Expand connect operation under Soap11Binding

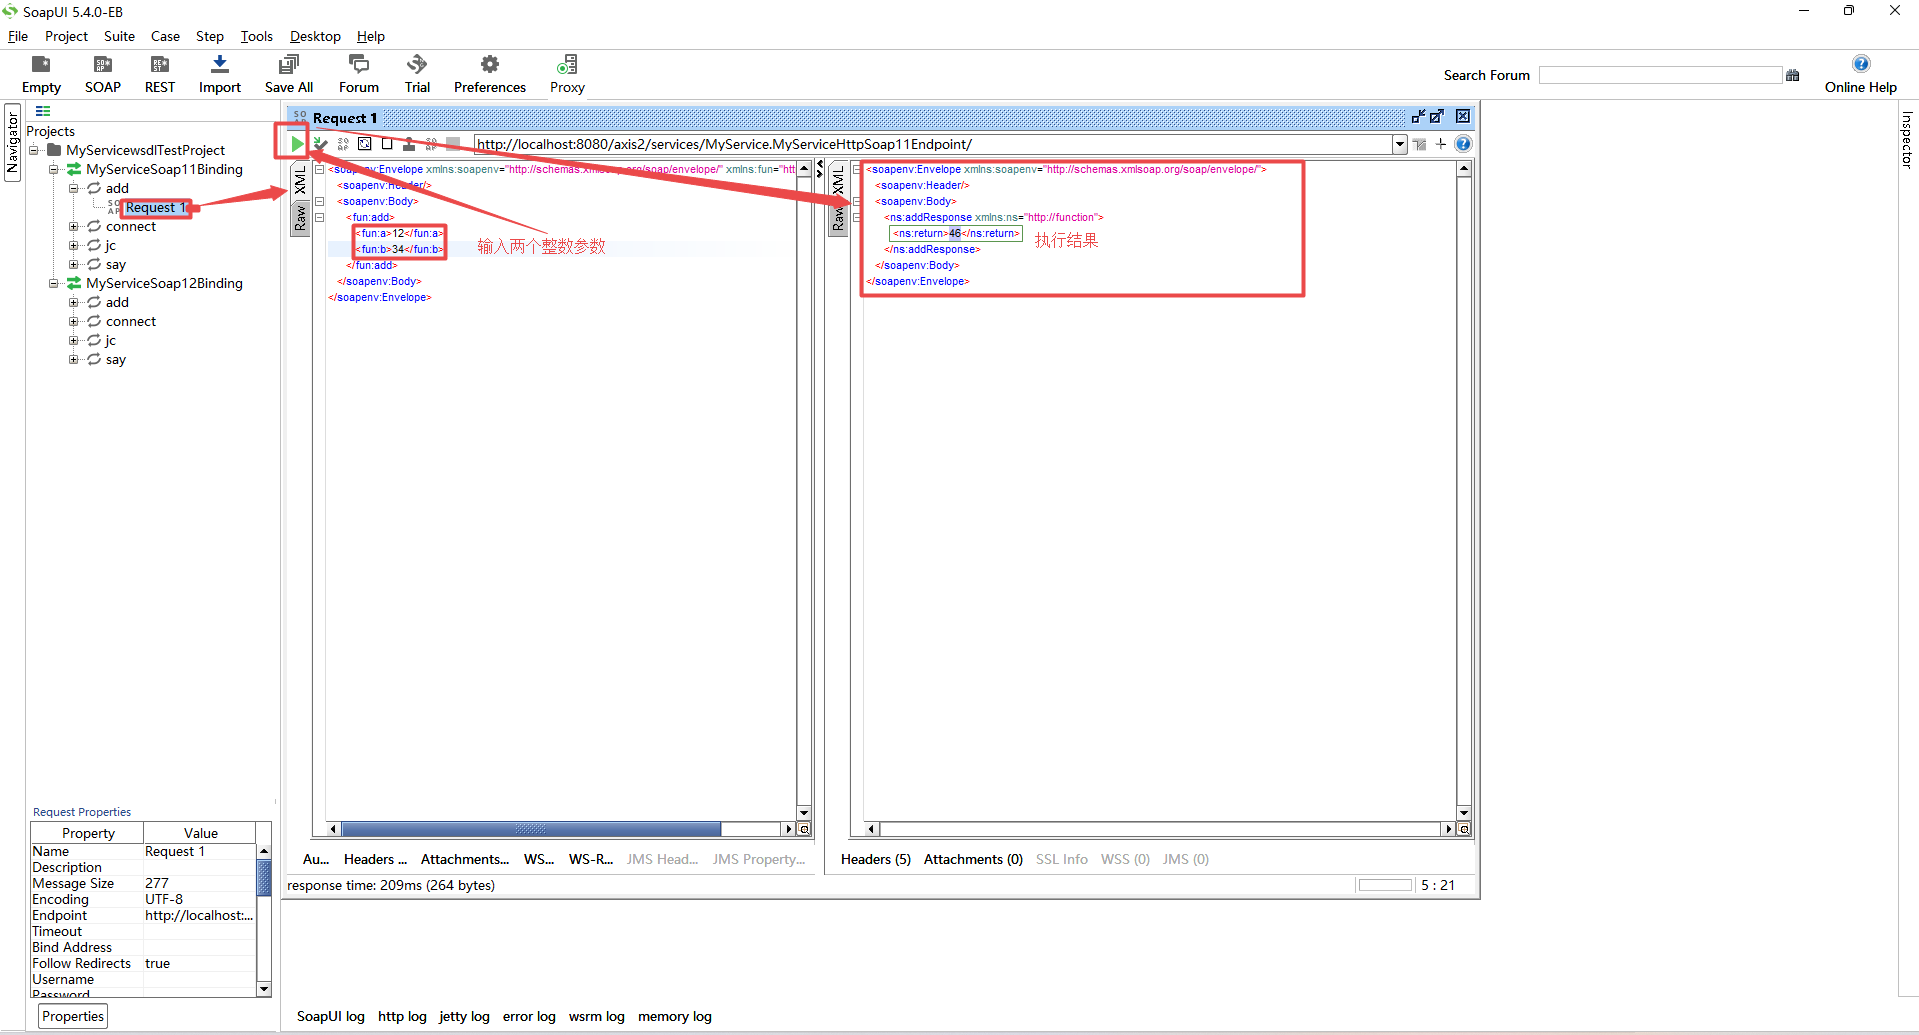click(73, 226)
